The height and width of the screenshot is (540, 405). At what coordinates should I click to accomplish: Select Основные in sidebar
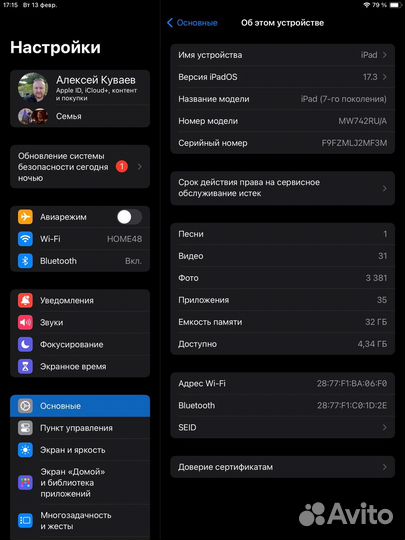pyautogui.click(x=80, y=406)
